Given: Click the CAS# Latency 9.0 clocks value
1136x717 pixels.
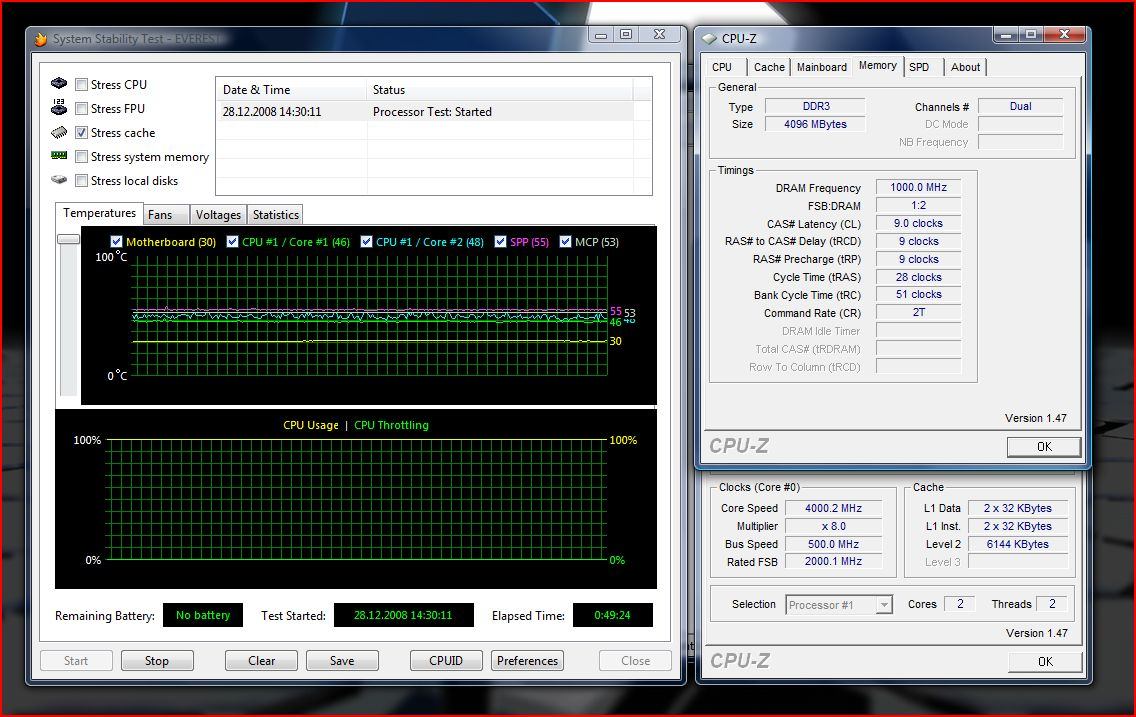Looking at the screenshot, I should click(918, 223).
